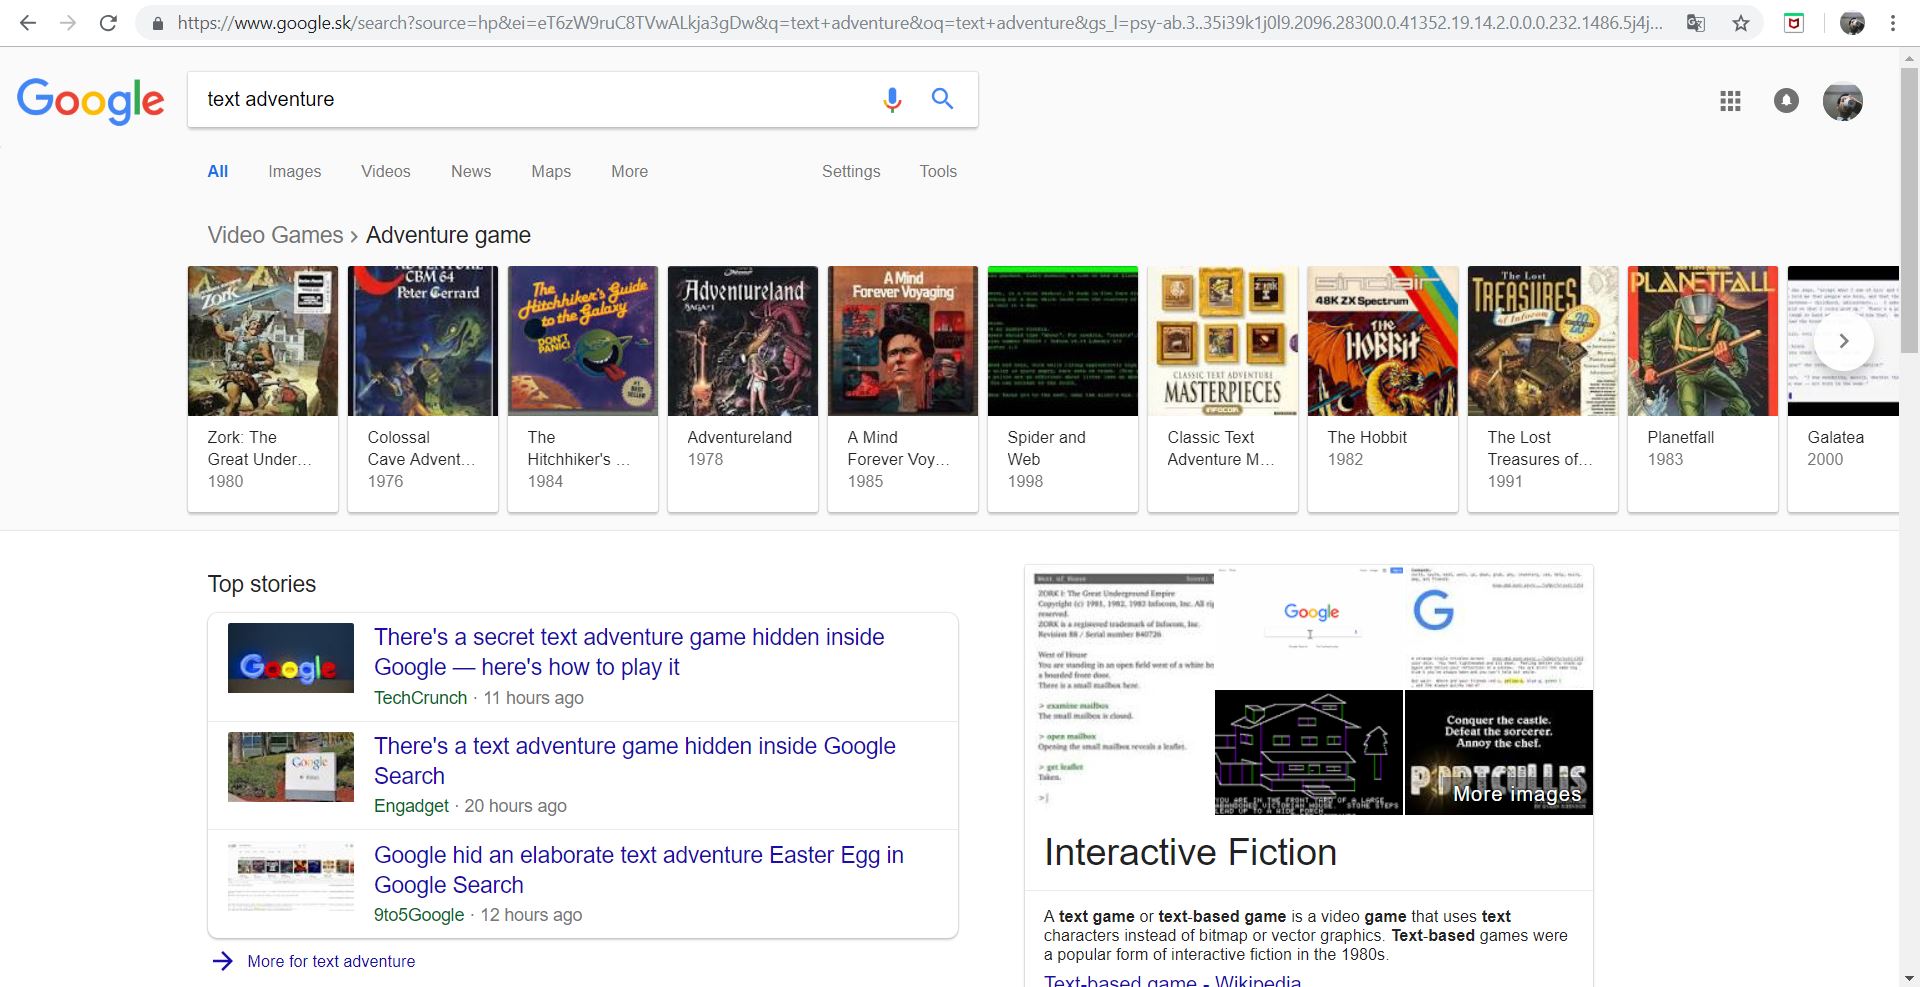The width and height of the screenshot is (1920, 987).
Task: Expand the More search categories menu
Action: point(630,171)
